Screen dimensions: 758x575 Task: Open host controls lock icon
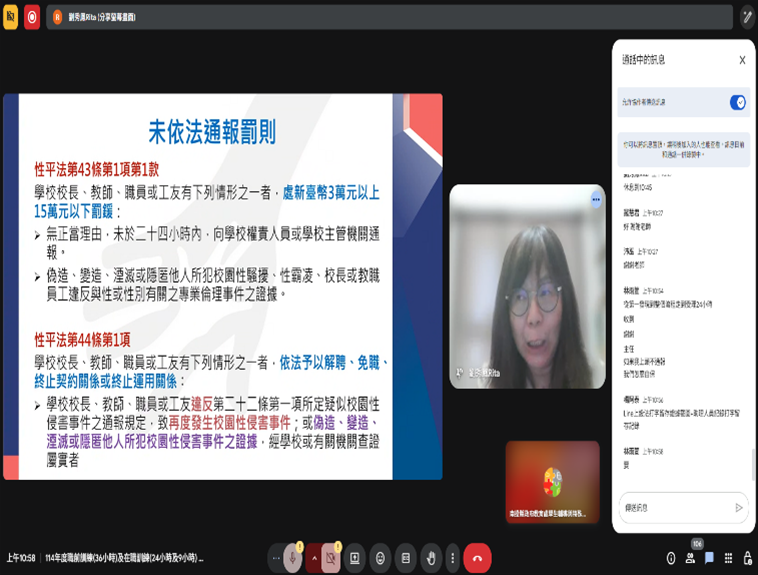(746, 558)
